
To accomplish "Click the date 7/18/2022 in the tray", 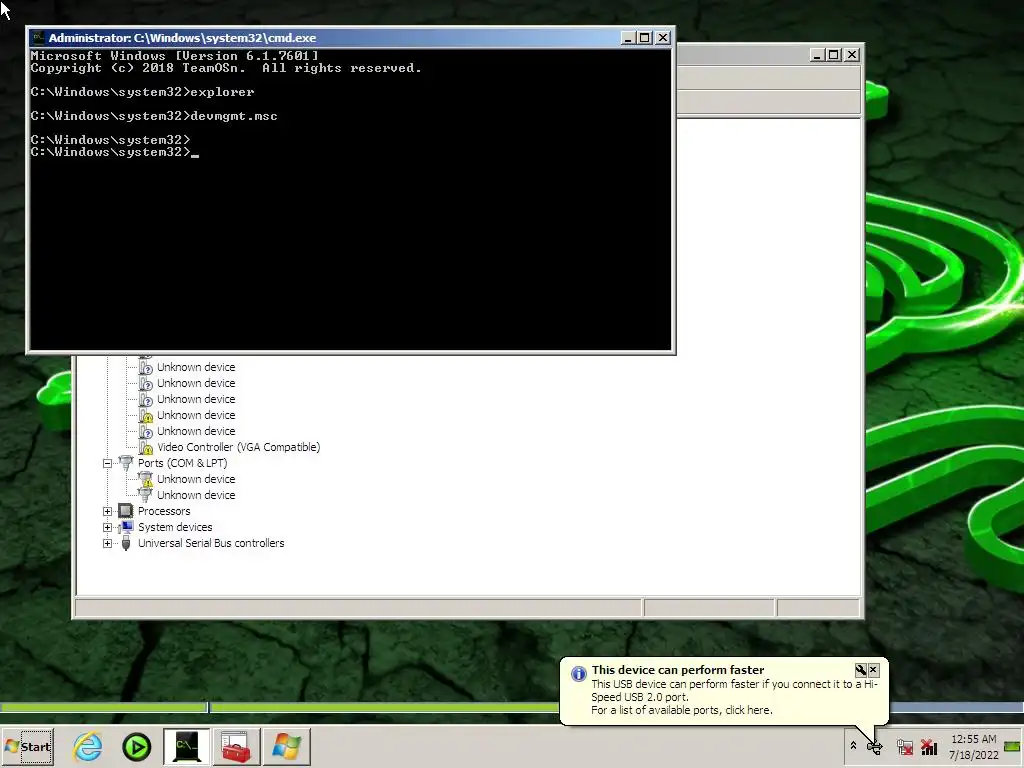I will (x=974, y=755).
